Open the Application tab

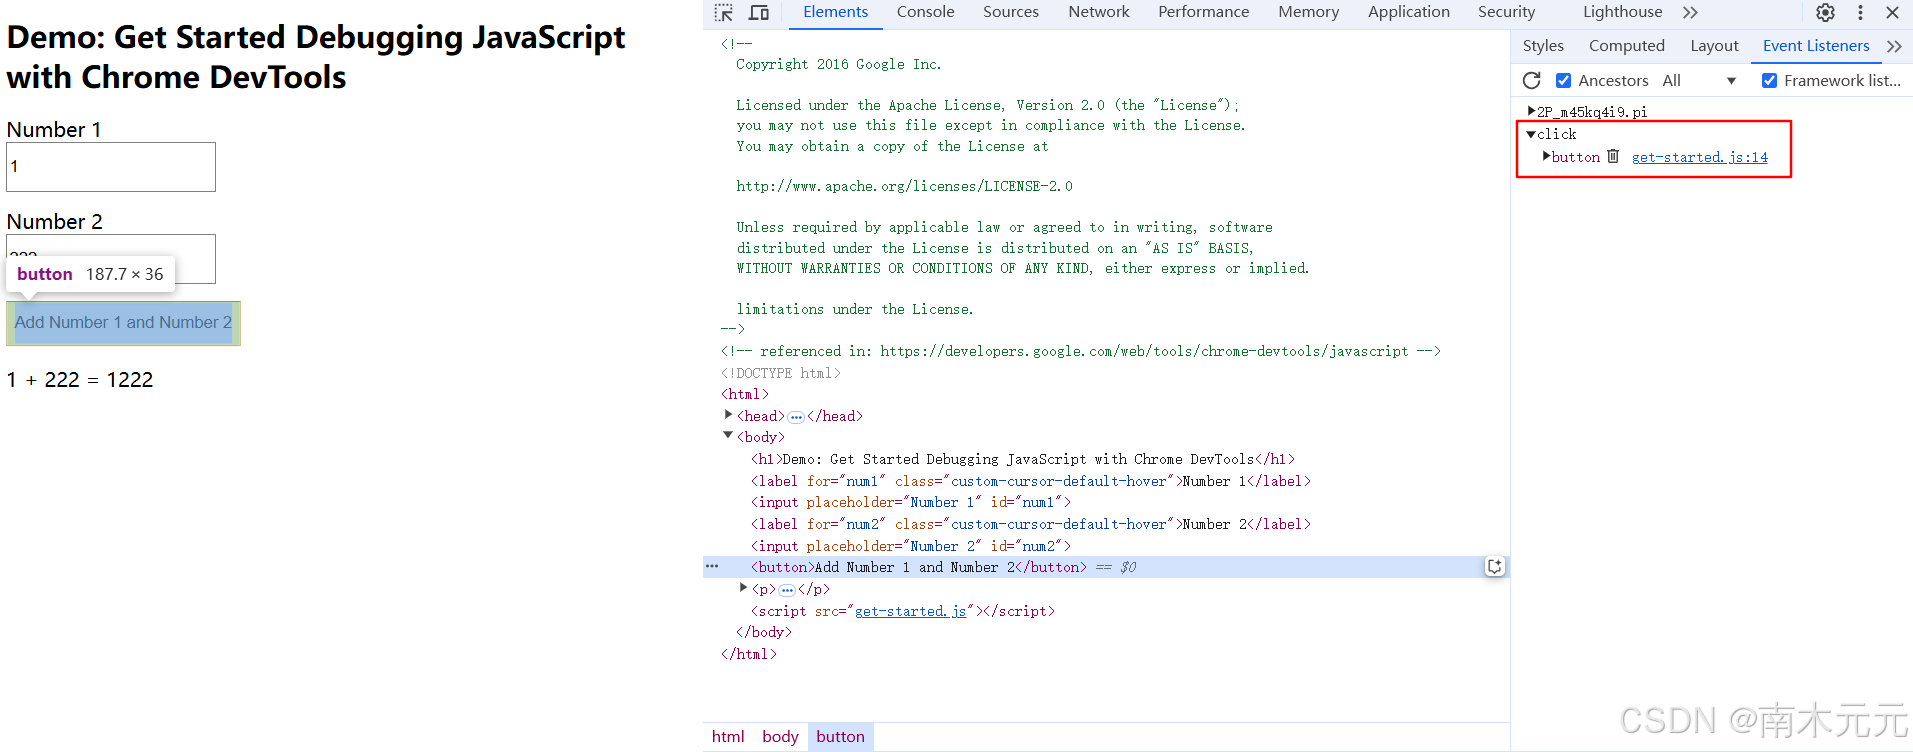[1408, 12]
